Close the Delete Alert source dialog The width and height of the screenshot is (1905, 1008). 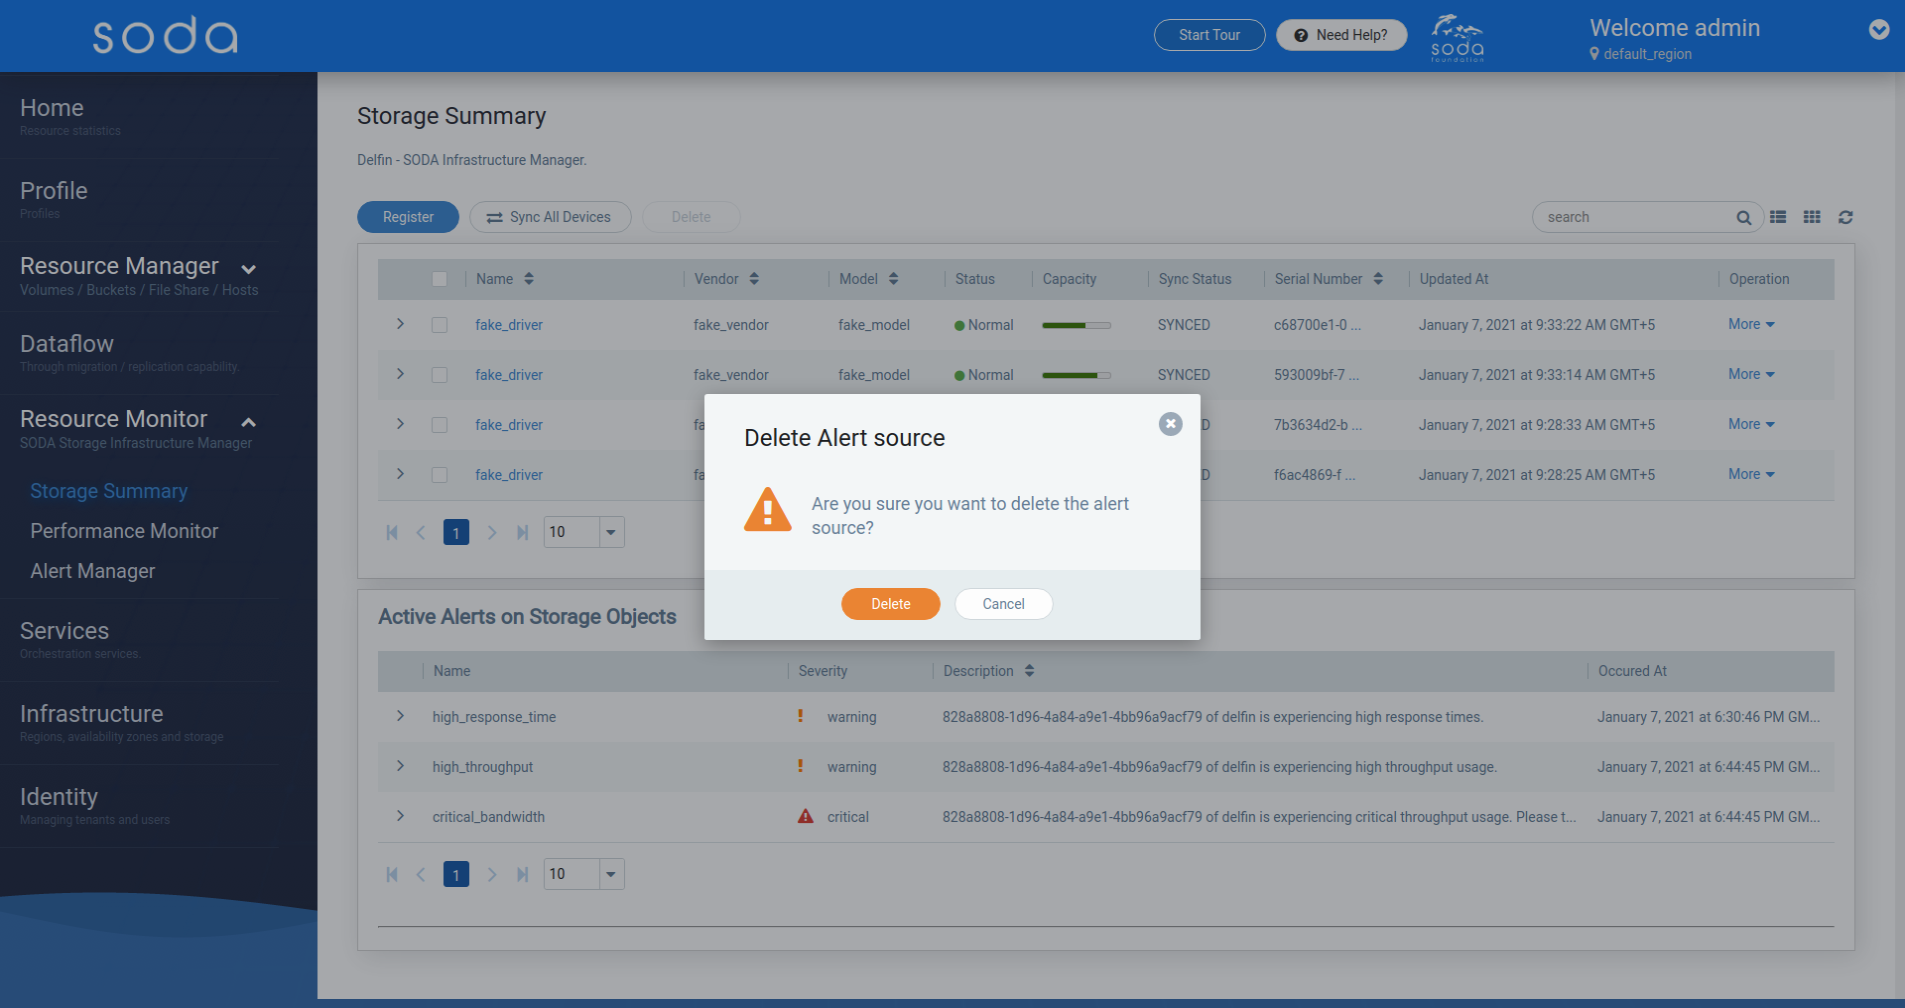click(x=1170, y=424)
